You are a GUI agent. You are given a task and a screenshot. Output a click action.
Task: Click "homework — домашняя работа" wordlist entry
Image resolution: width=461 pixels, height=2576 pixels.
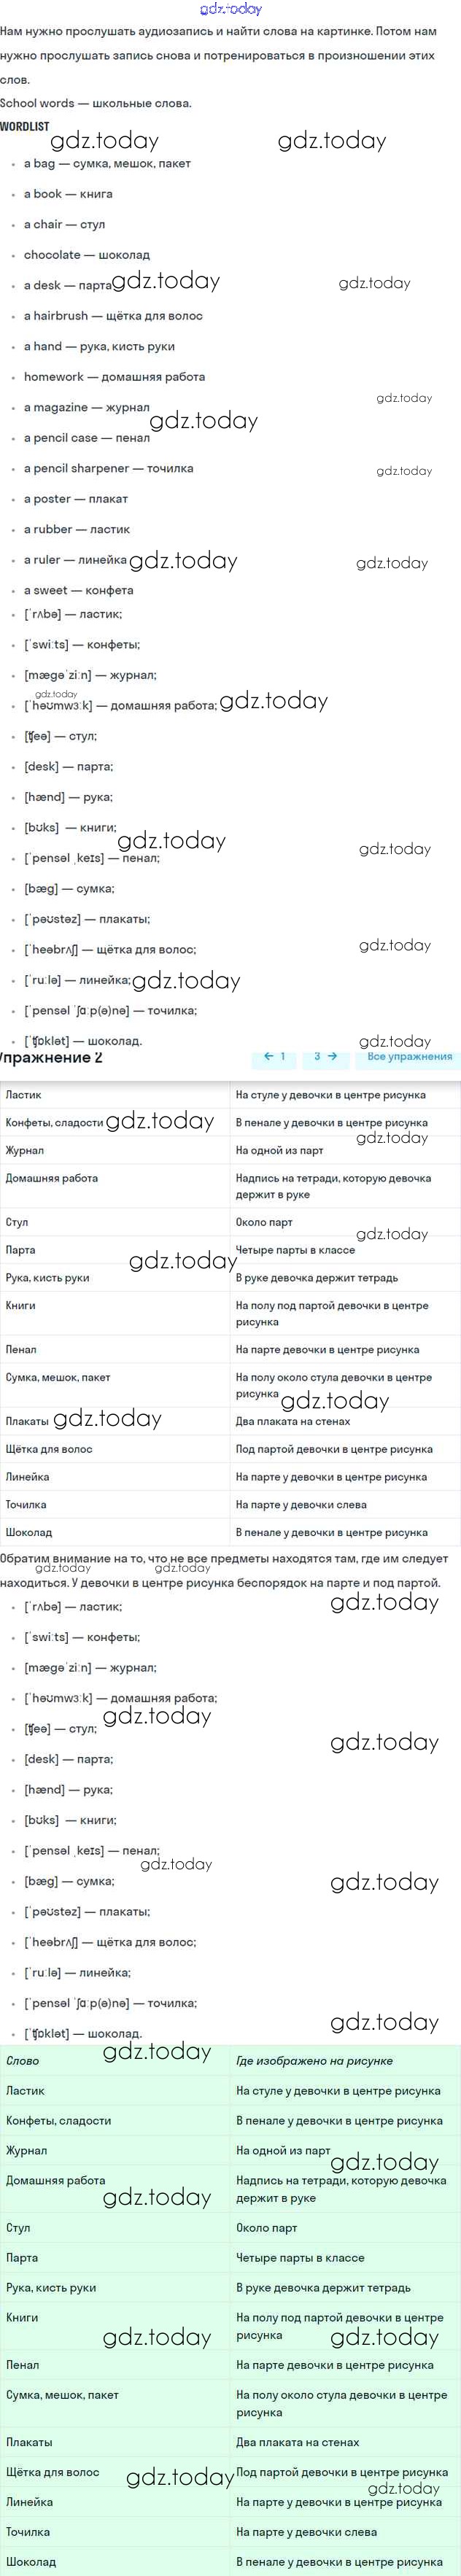tap(114, 377)
